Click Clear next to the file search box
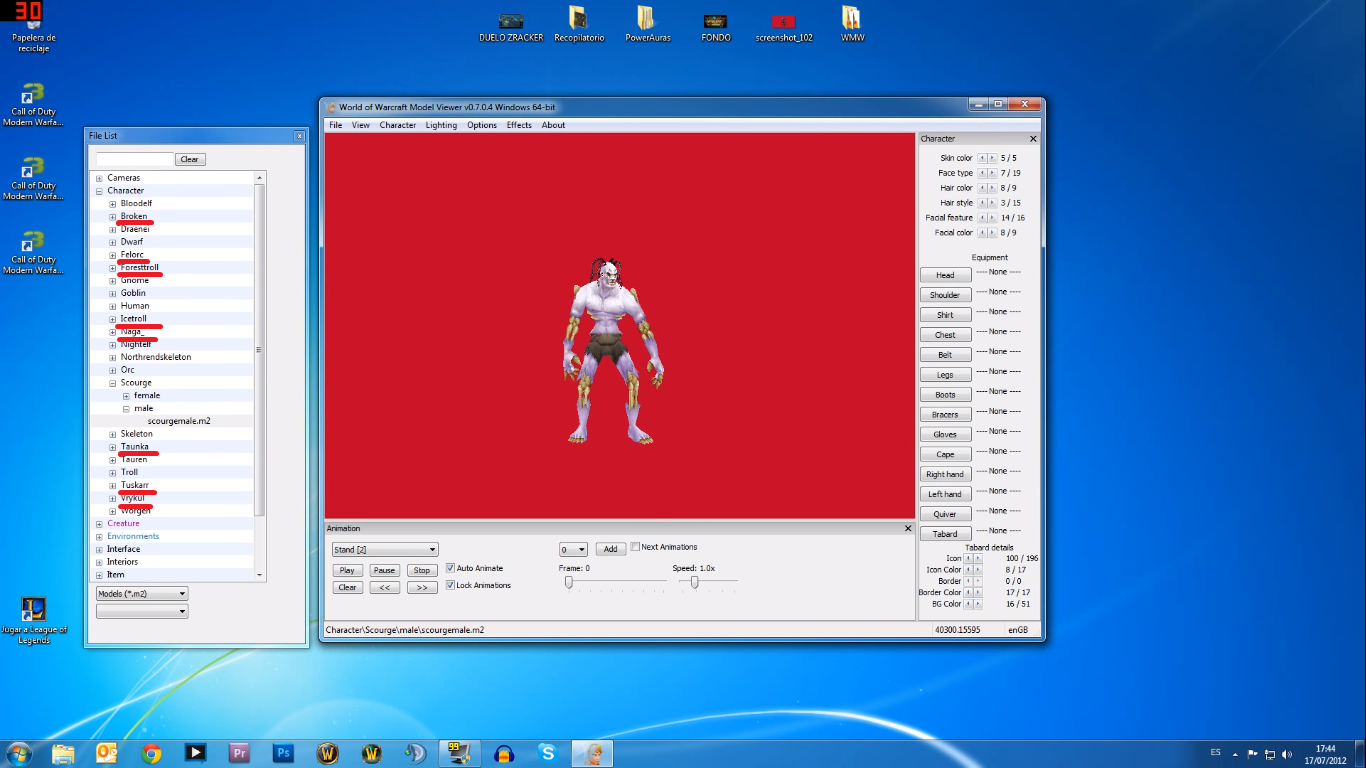1366x768 pixels. click(190, 159)
